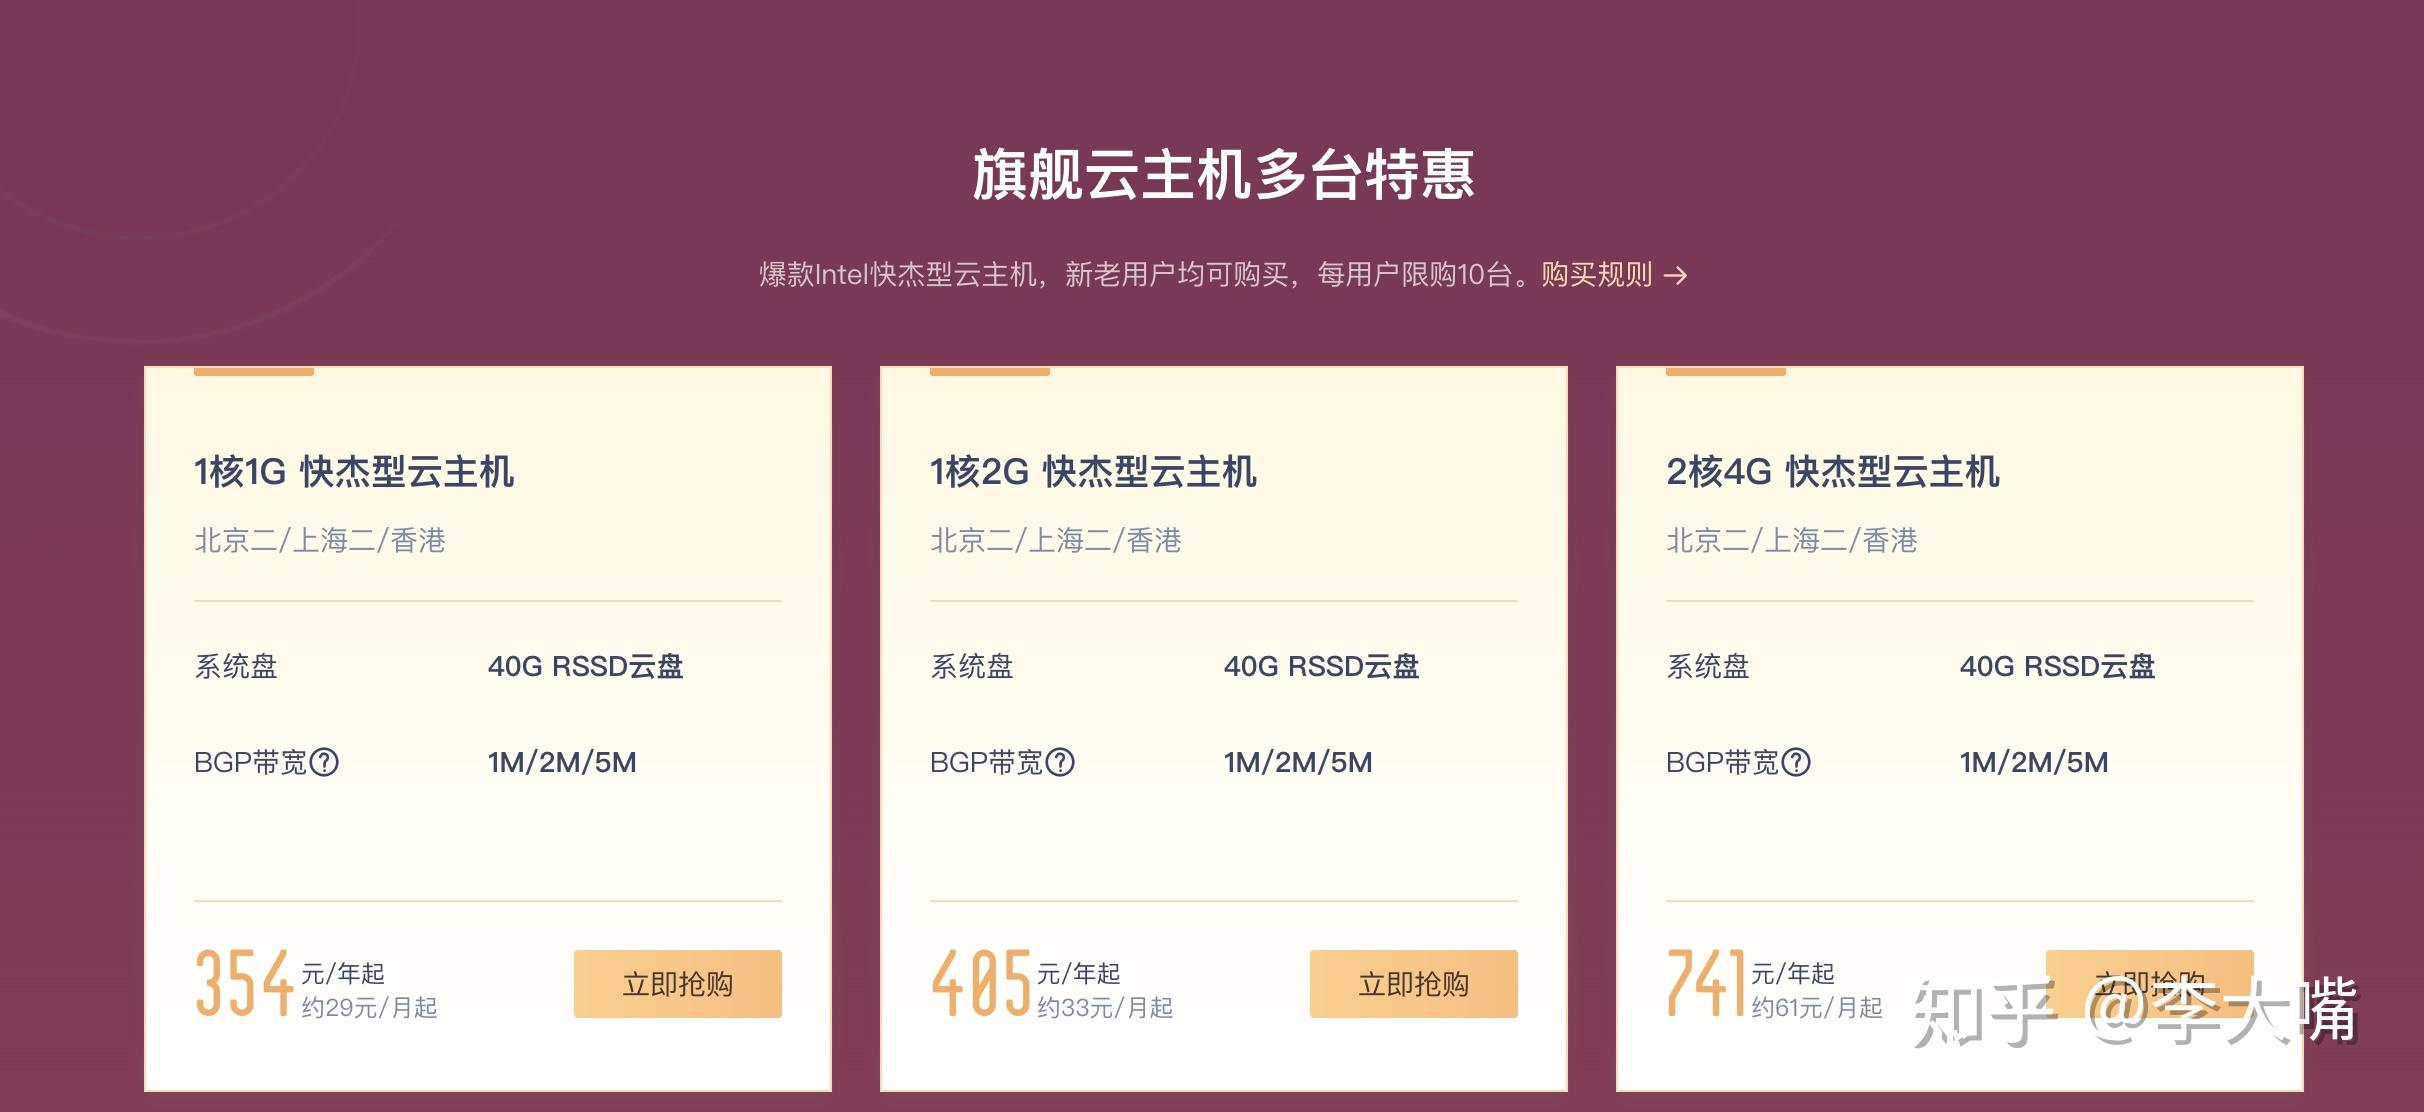Open the 购买规则 link
Viewport: 2424px width, 1112px height.
tap(1596, 275)
